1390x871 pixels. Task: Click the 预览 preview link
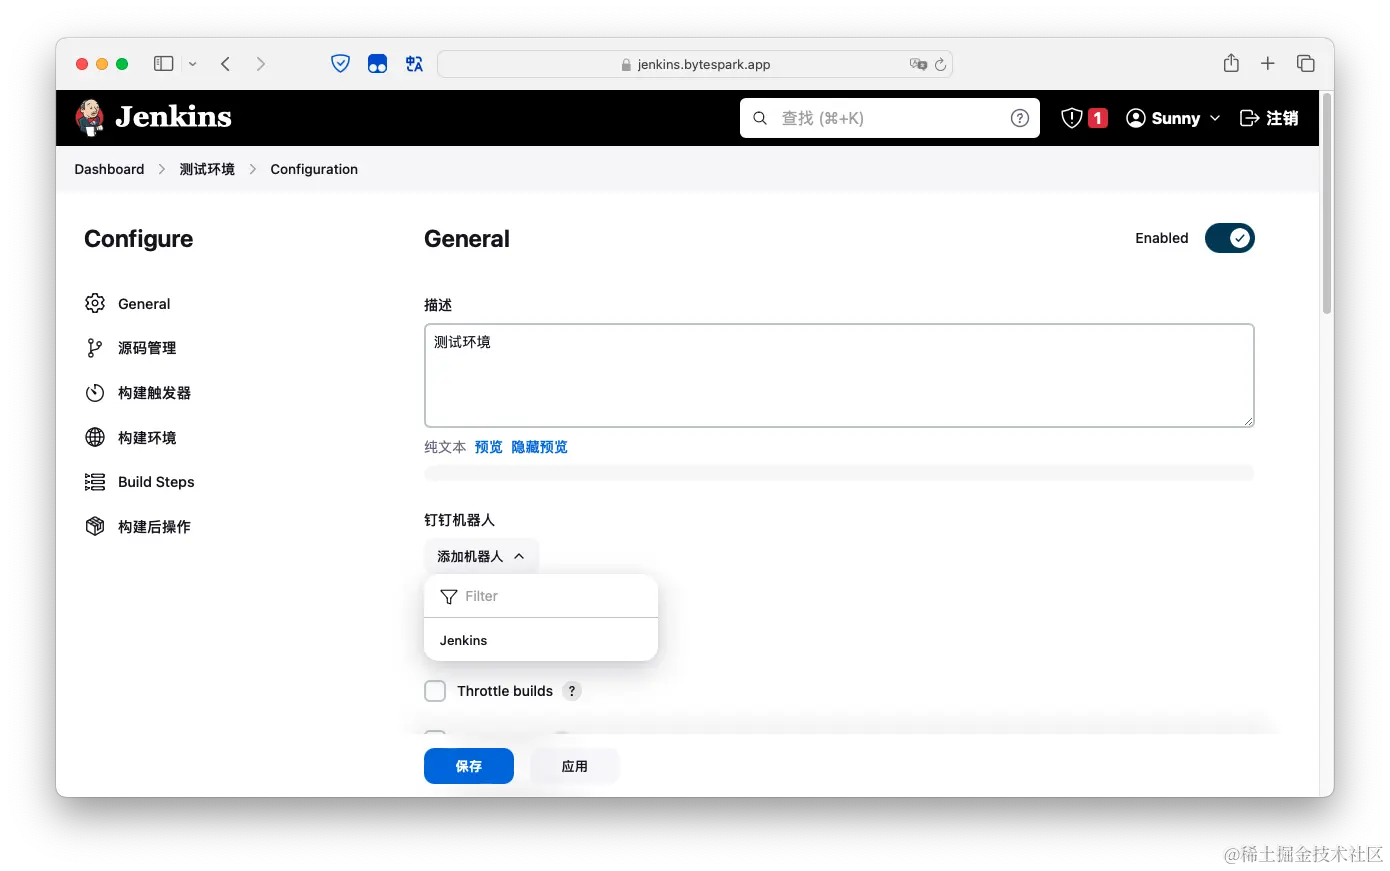pos(489,447)
